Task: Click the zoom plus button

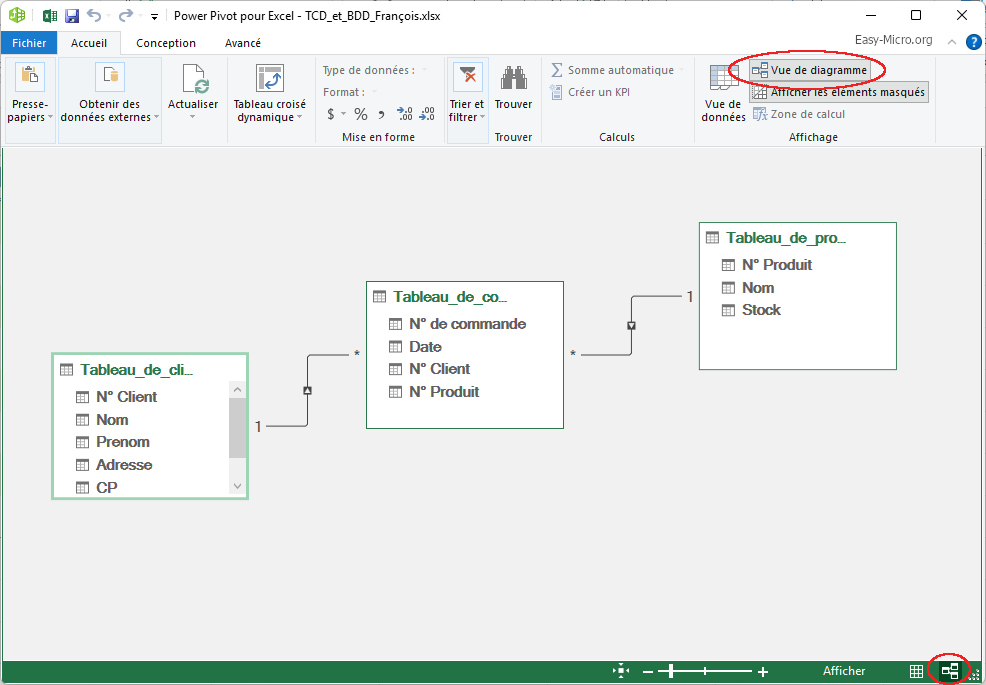Action: (x=763, y=672)
